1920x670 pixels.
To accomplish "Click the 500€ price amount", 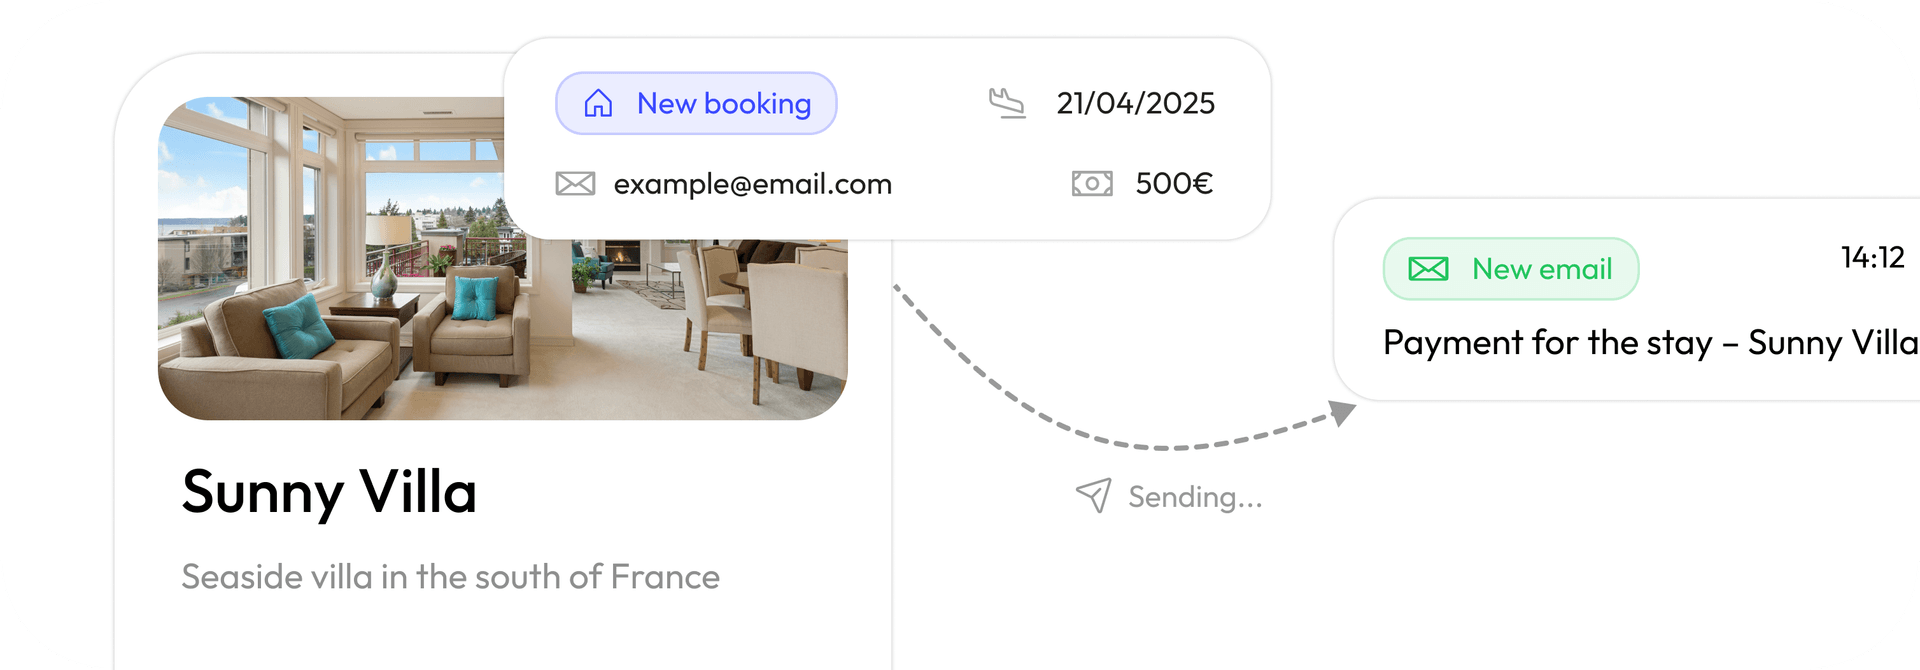I will tap(1174, 183).
